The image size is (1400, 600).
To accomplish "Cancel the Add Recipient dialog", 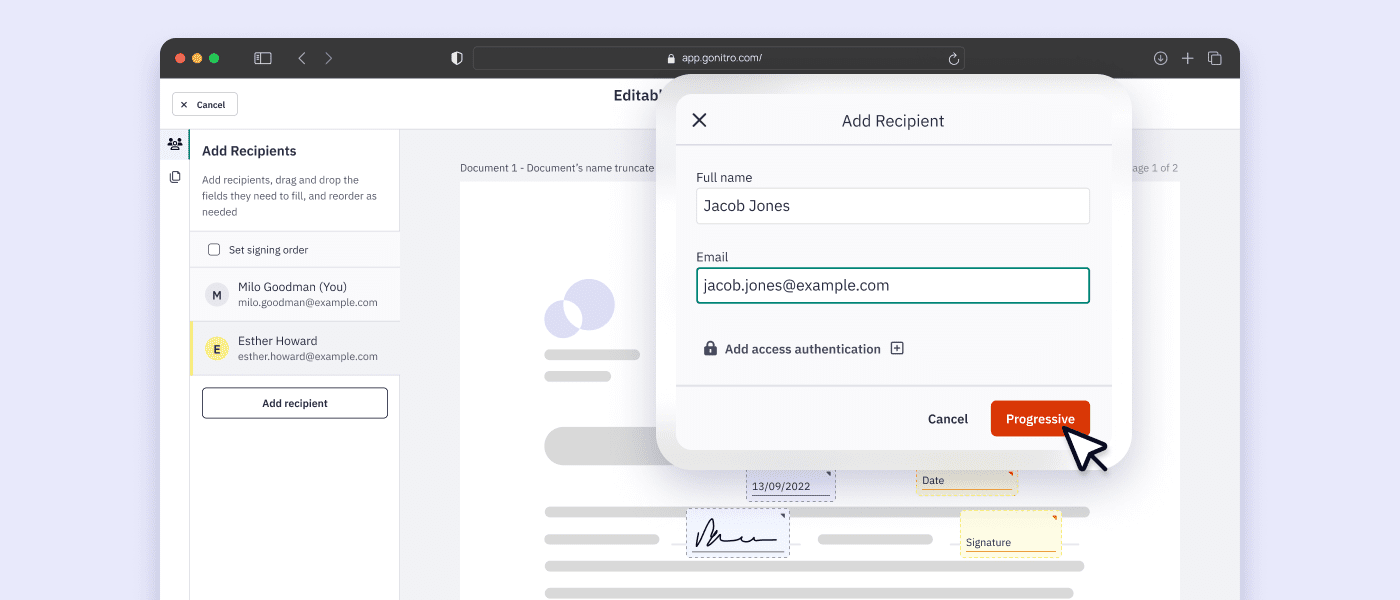I will point(947,419).
